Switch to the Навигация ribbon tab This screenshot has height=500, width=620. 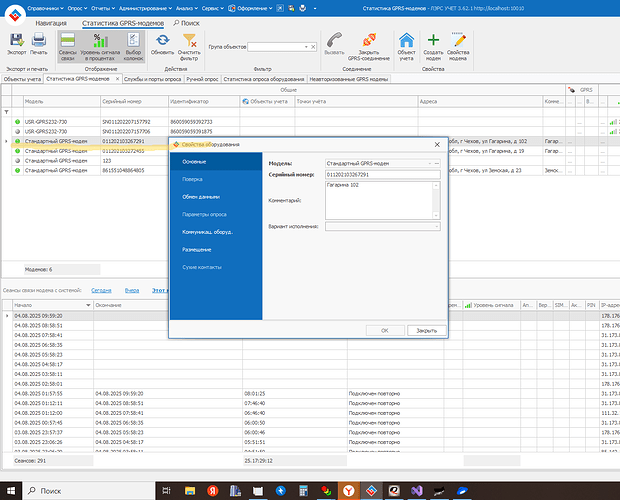[51, 23]
